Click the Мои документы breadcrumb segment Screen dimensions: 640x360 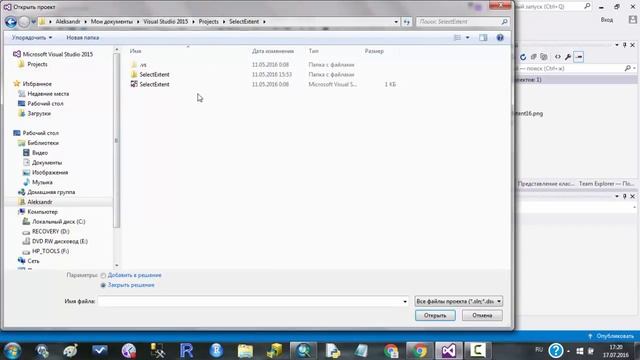click(x=111, y=22)
